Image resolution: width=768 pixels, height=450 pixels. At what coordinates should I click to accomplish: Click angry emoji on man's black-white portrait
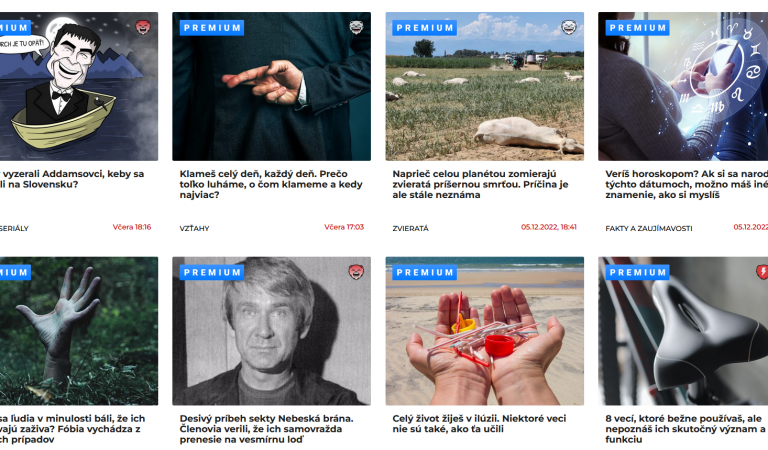click(356, 272)
